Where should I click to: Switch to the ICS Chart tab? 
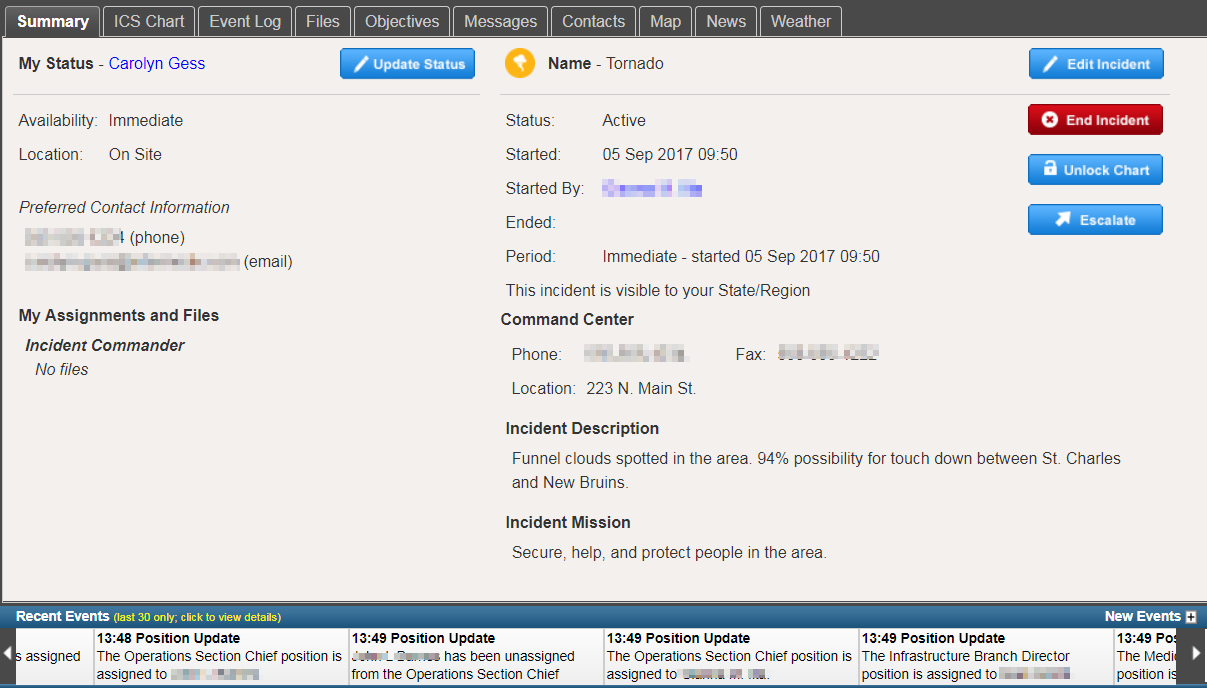click(x=148, y=20)
